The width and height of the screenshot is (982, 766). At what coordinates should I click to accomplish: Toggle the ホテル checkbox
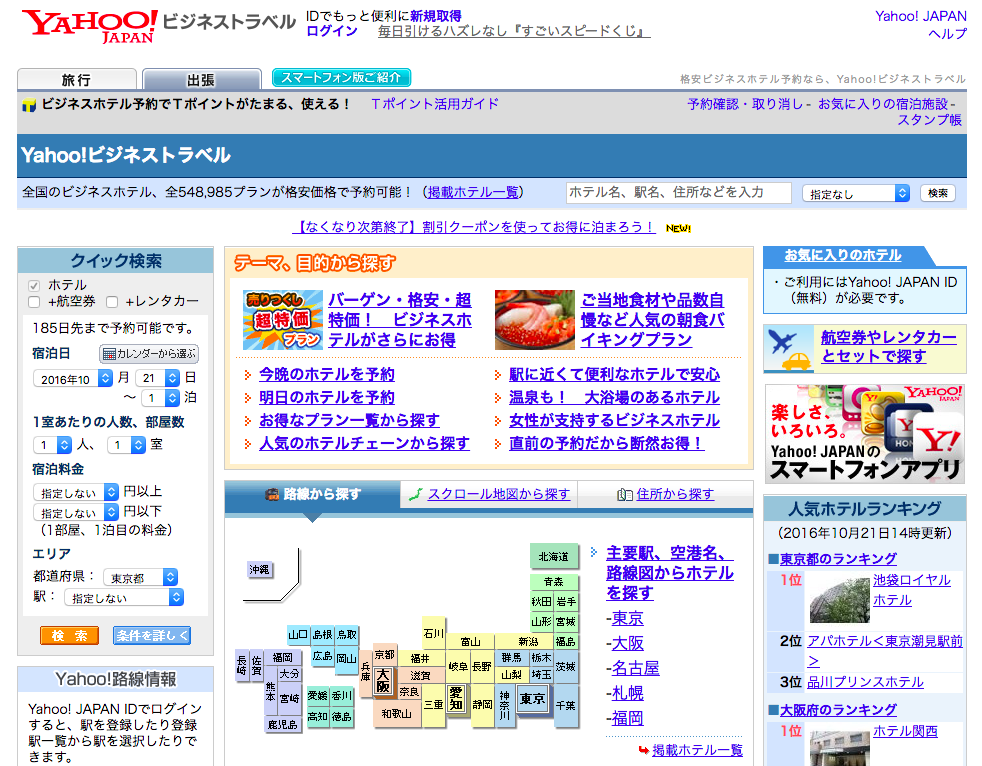(x=34, y=286)
